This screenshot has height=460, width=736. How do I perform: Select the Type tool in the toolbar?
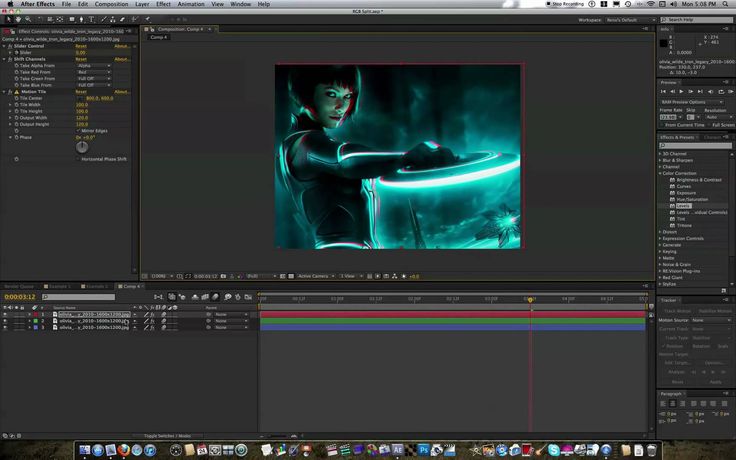(x=92, y=19)
